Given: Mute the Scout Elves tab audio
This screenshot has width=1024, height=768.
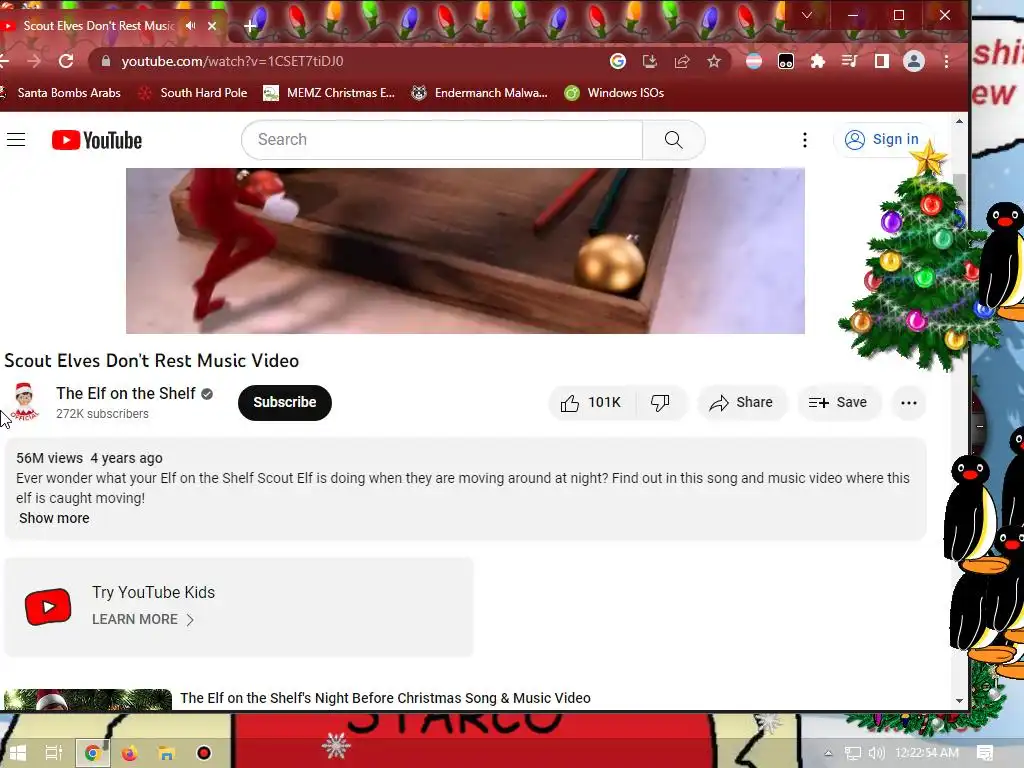Looking at the screenshot, I should coord(190,25).
